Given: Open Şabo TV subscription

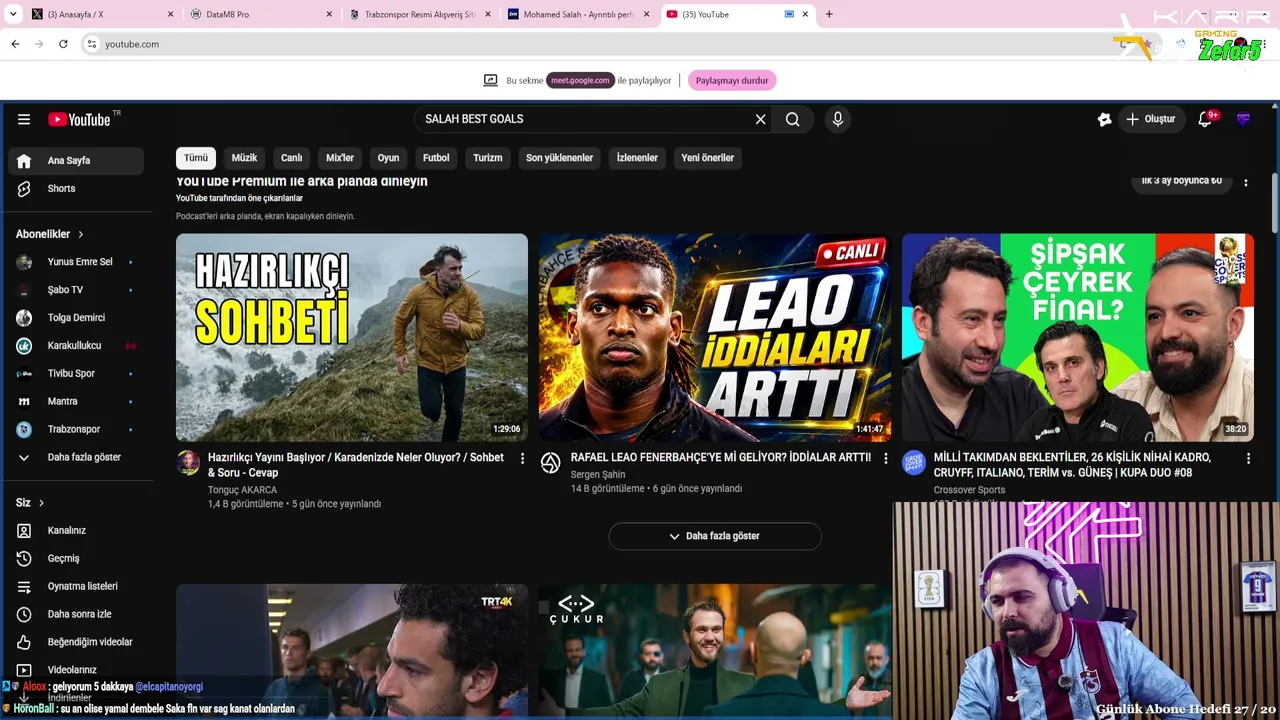Looking at the screenshot, I should coord(76,290).
